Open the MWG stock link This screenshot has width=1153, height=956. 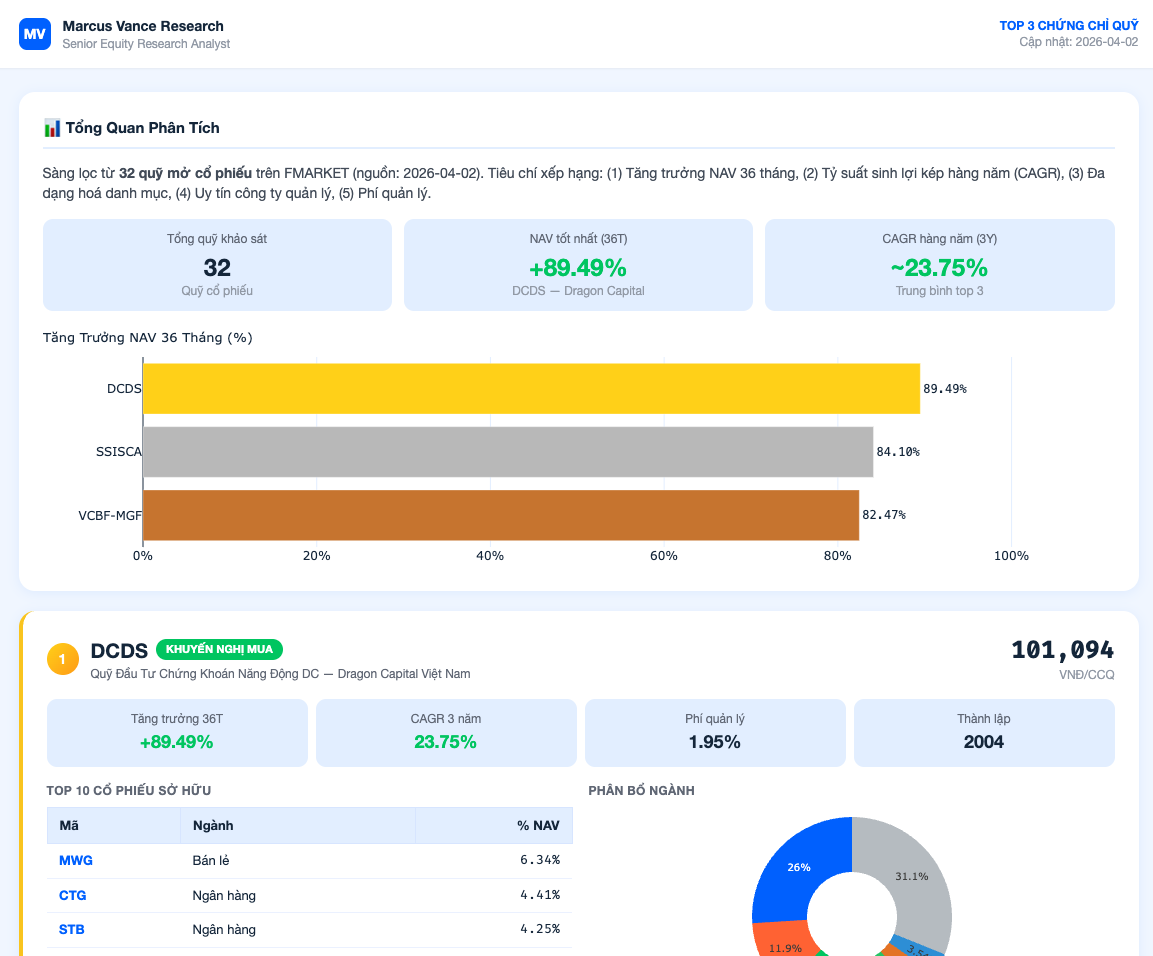[x=75, y=860]
